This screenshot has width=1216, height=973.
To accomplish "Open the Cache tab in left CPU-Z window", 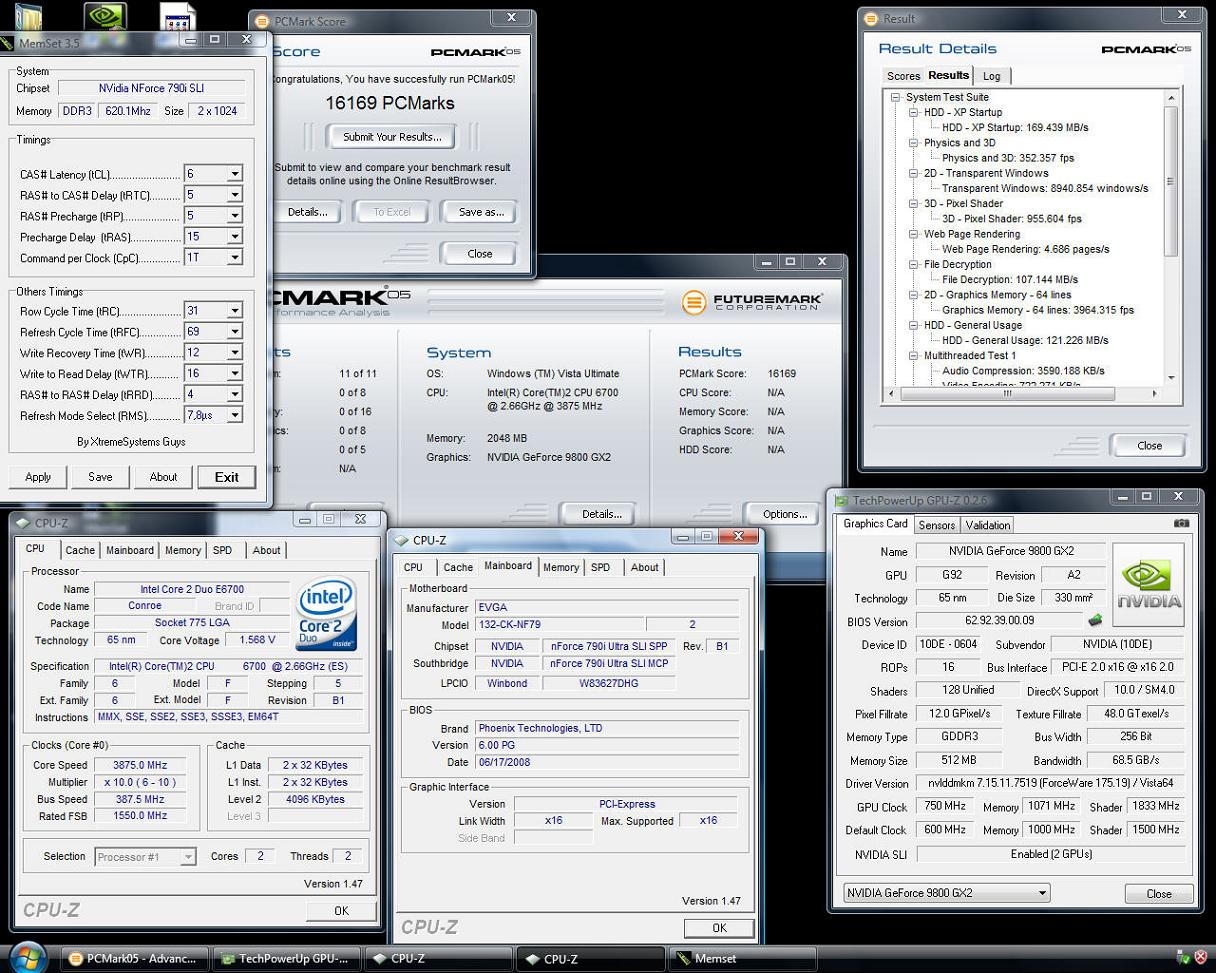I will [x=80, y=550].
